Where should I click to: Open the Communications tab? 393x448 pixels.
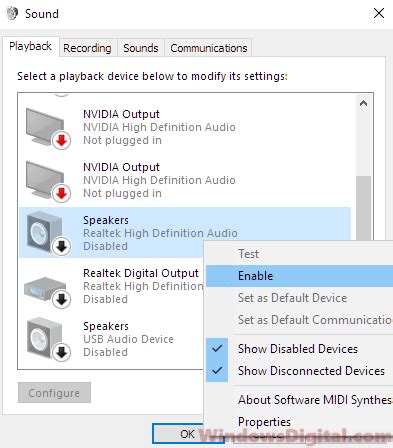(x=209, y=48)
